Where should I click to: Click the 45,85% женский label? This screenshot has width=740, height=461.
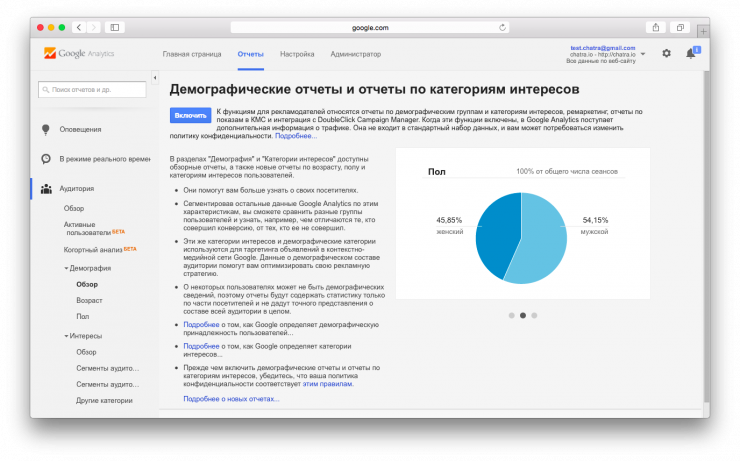click(x=449, y=226)
